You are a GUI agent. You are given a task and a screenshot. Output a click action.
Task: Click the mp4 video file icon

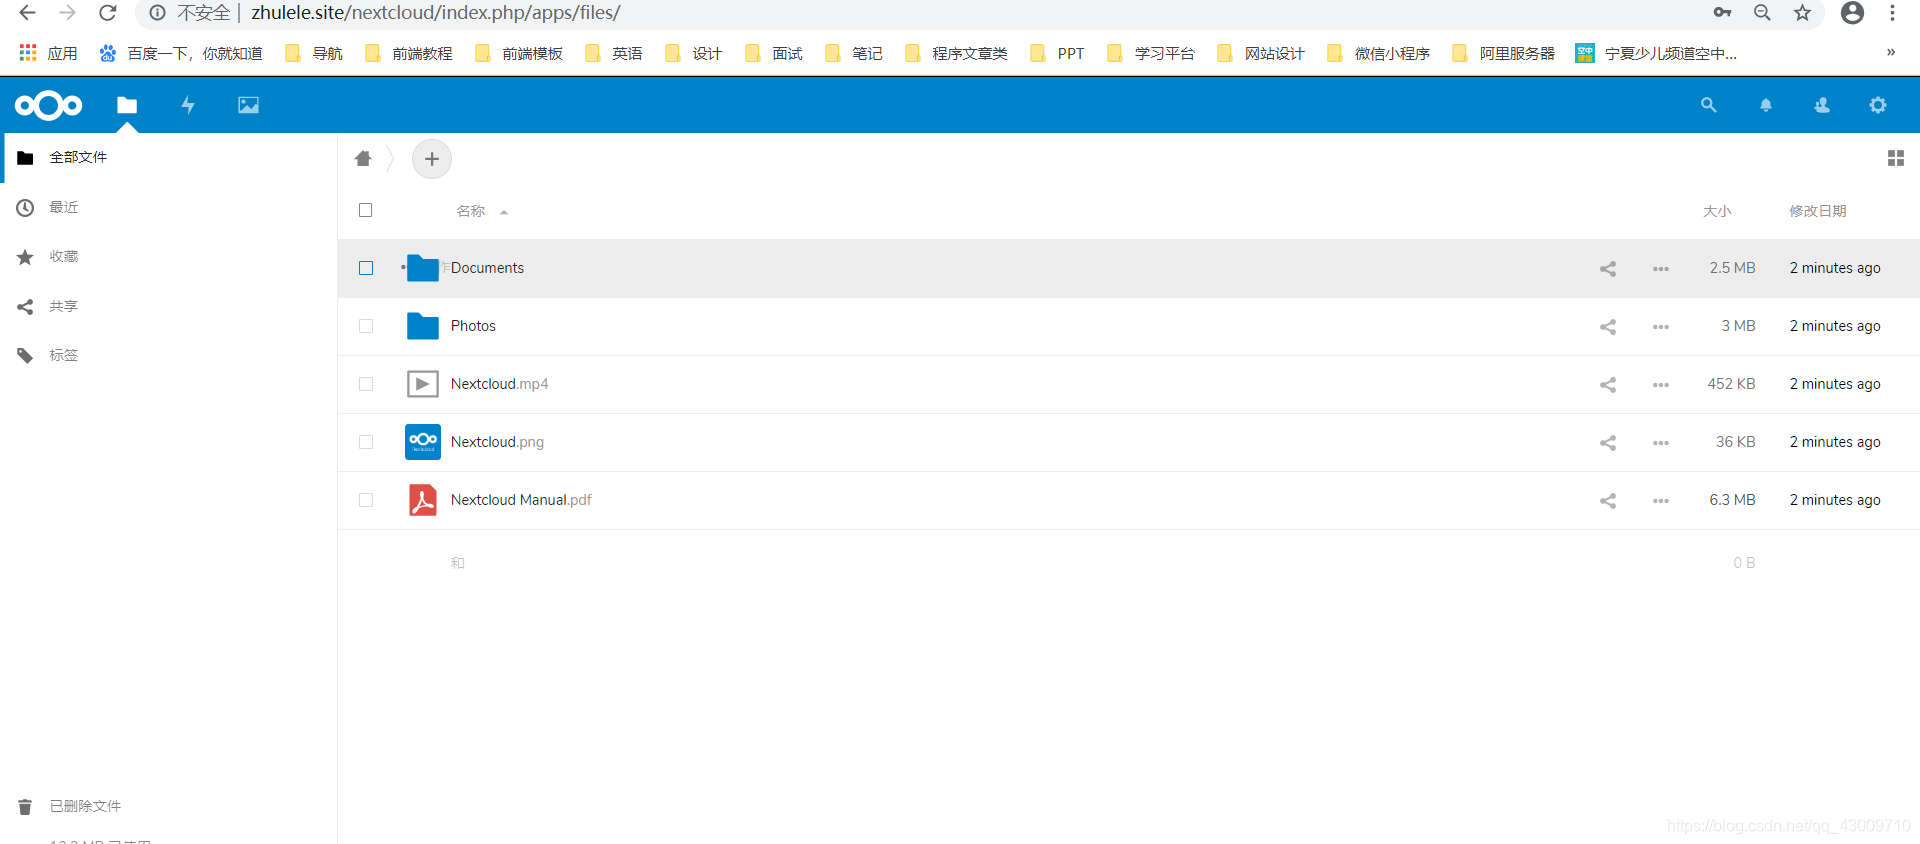tap(423, 384)
